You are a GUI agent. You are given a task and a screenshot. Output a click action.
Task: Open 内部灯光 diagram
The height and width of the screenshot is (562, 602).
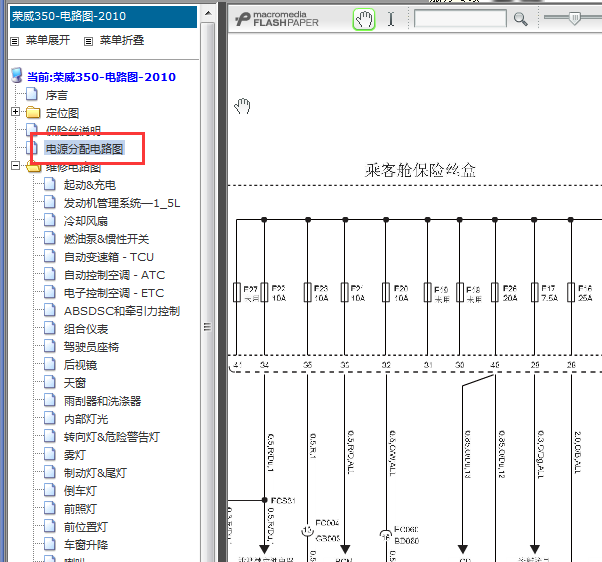pyautogui.click(x=86, y=420)
